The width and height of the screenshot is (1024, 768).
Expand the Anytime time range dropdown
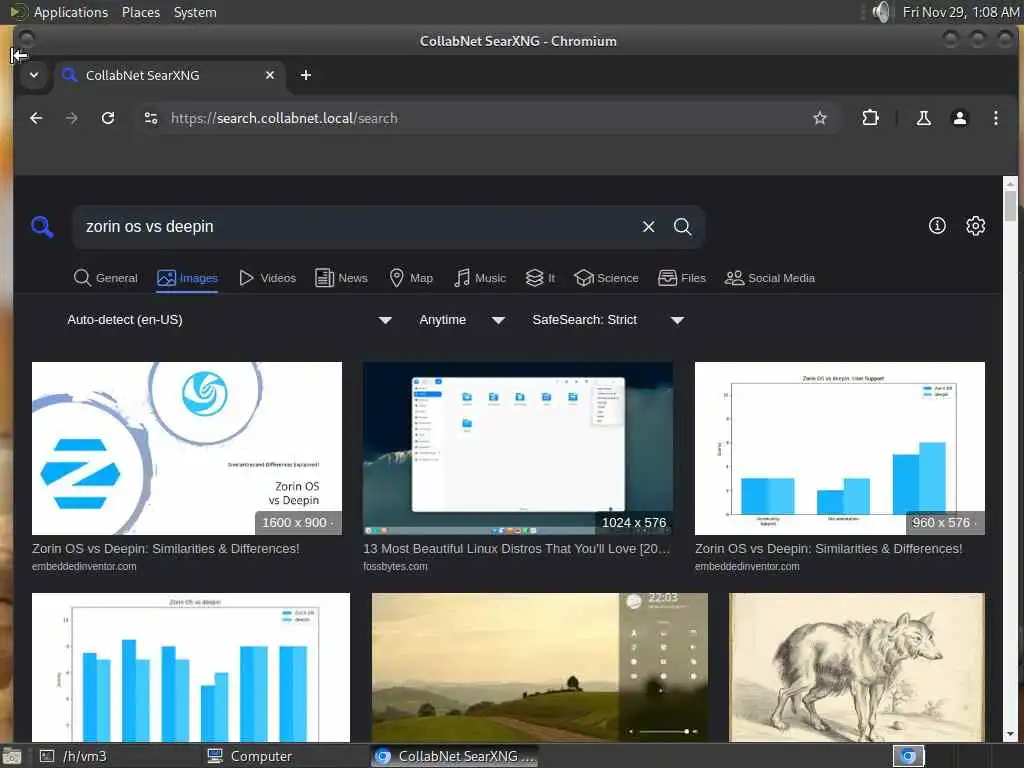[462, 320]
